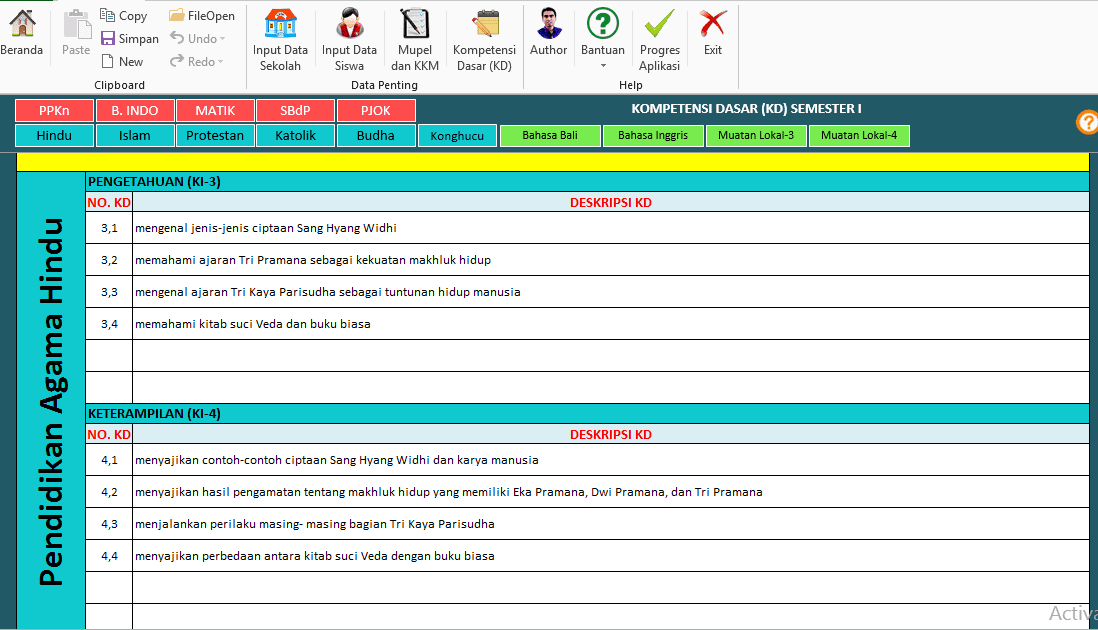Open Mupel dan KKM
This screenshot has height=630, width=1098.
(x=415, y=41)
